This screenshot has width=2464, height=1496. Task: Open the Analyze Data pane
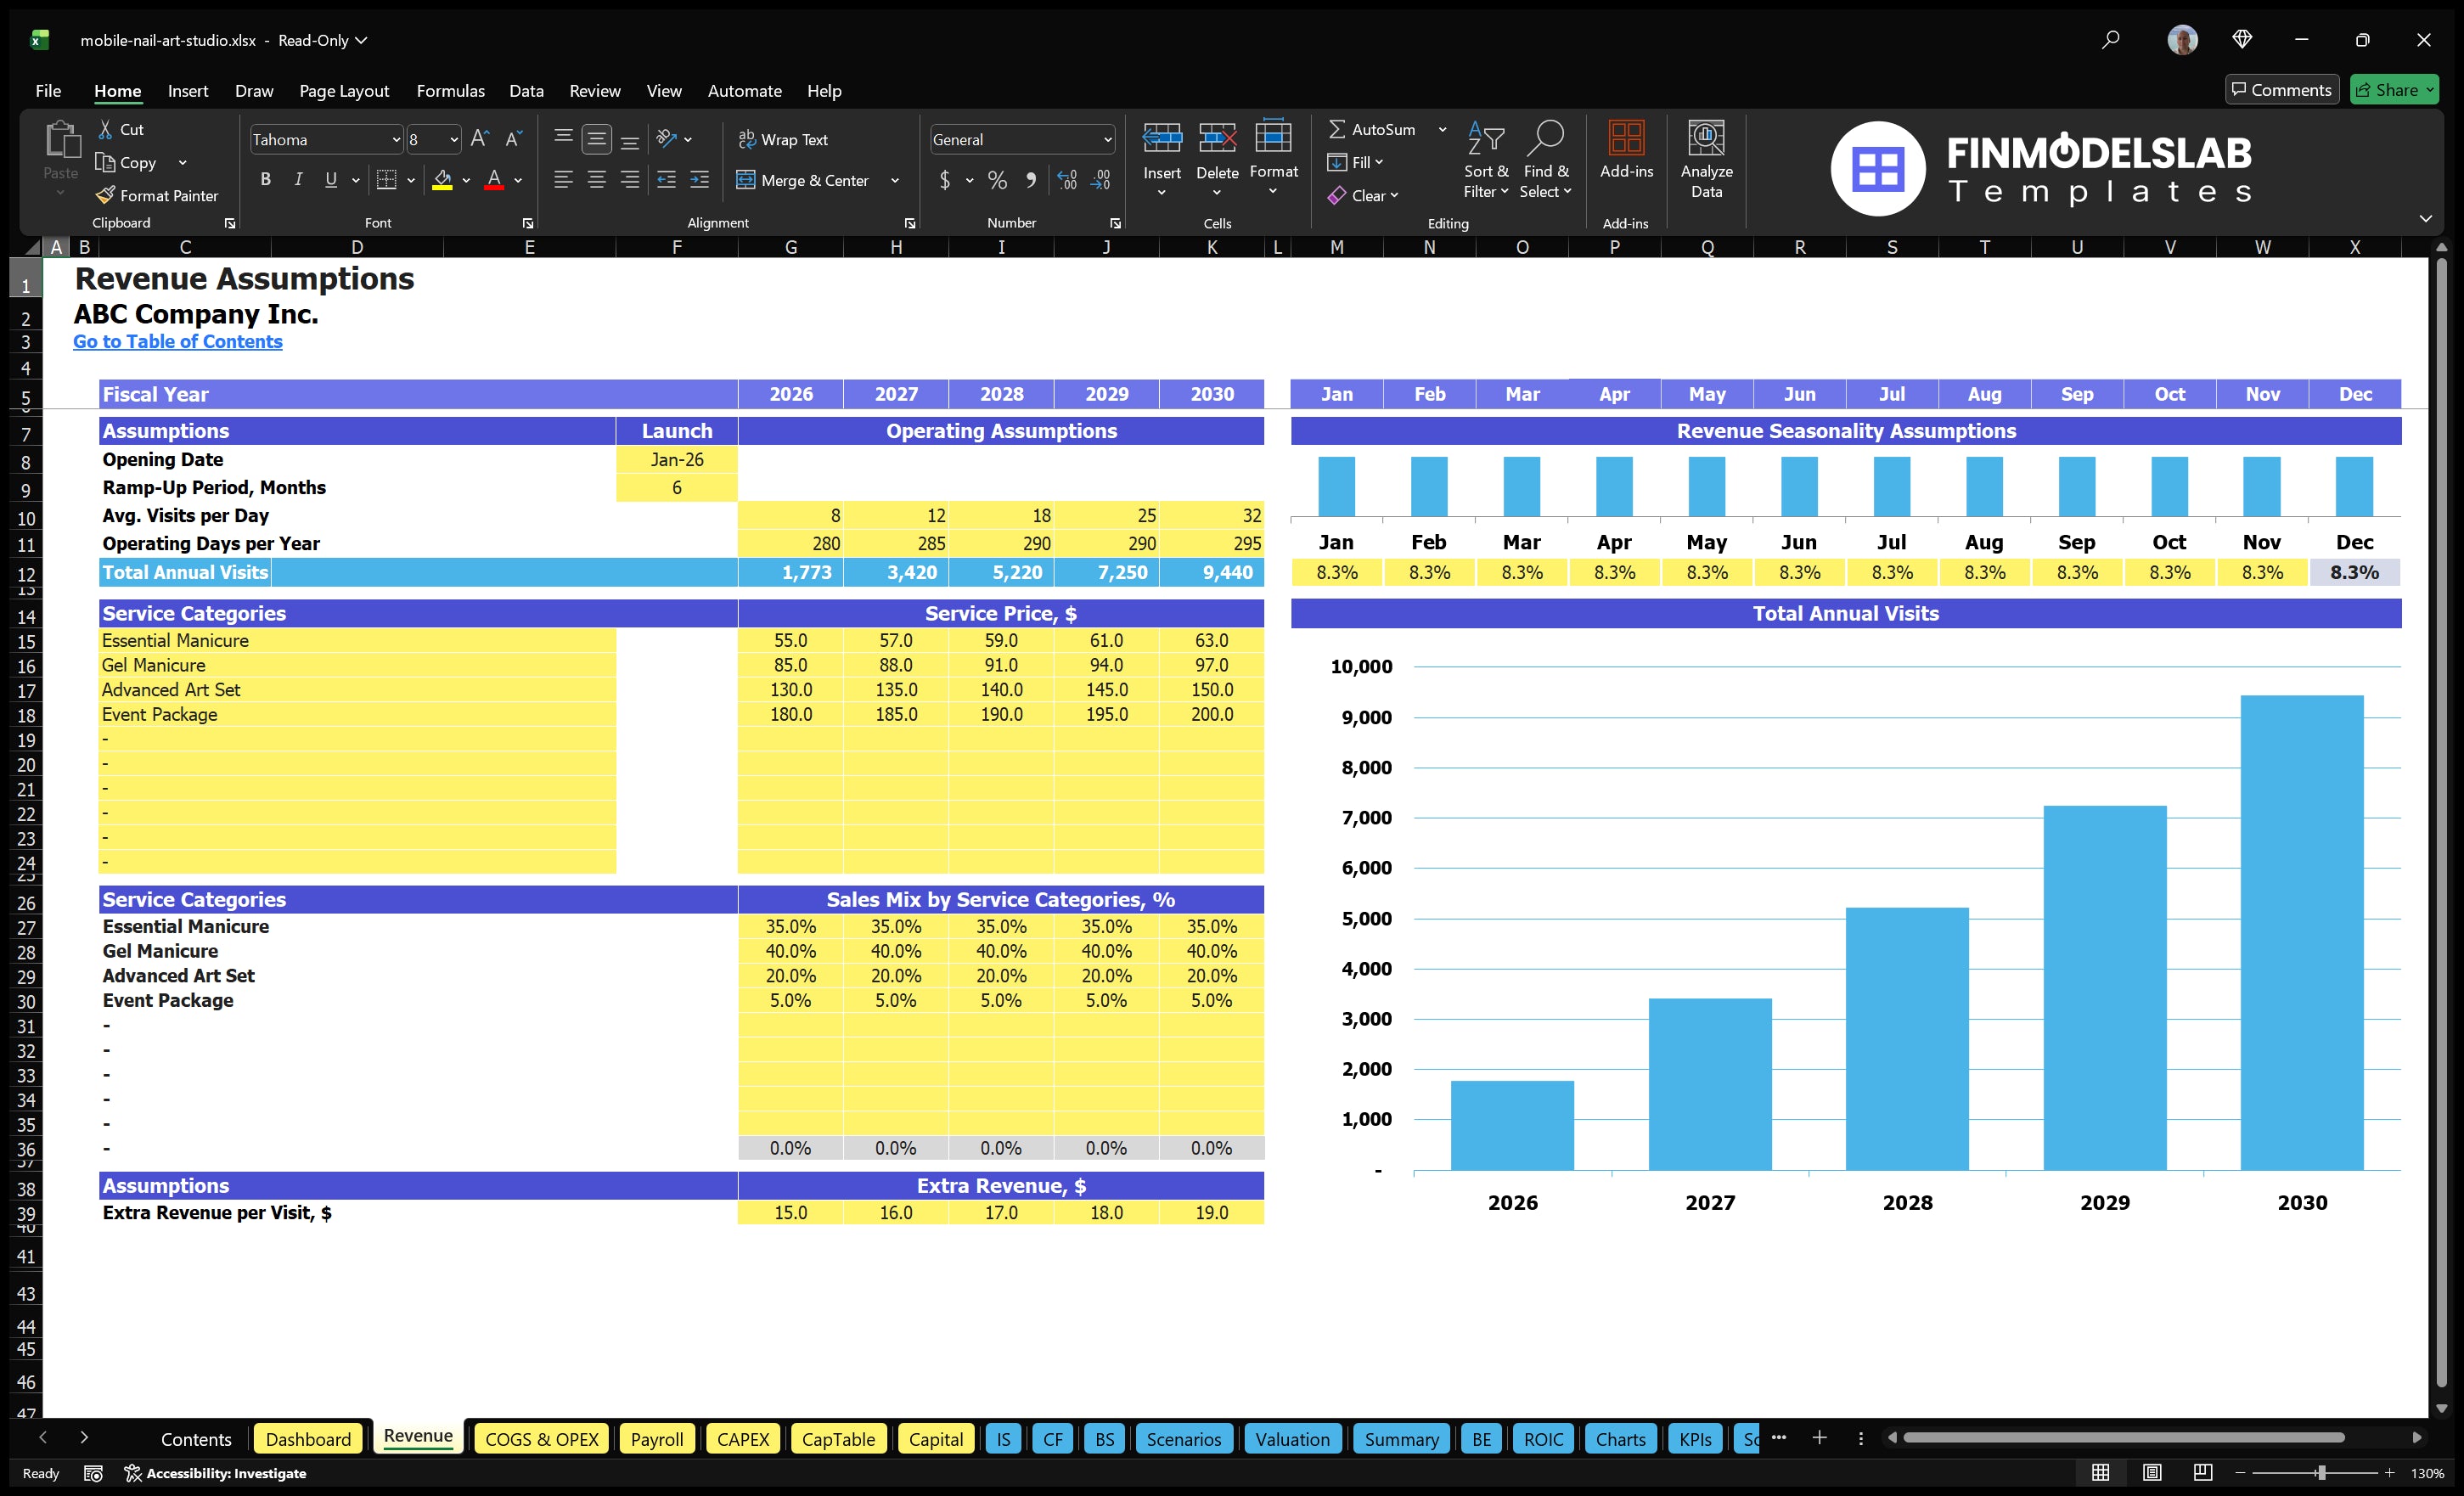pyautogui.click(x=1706, y=160)
